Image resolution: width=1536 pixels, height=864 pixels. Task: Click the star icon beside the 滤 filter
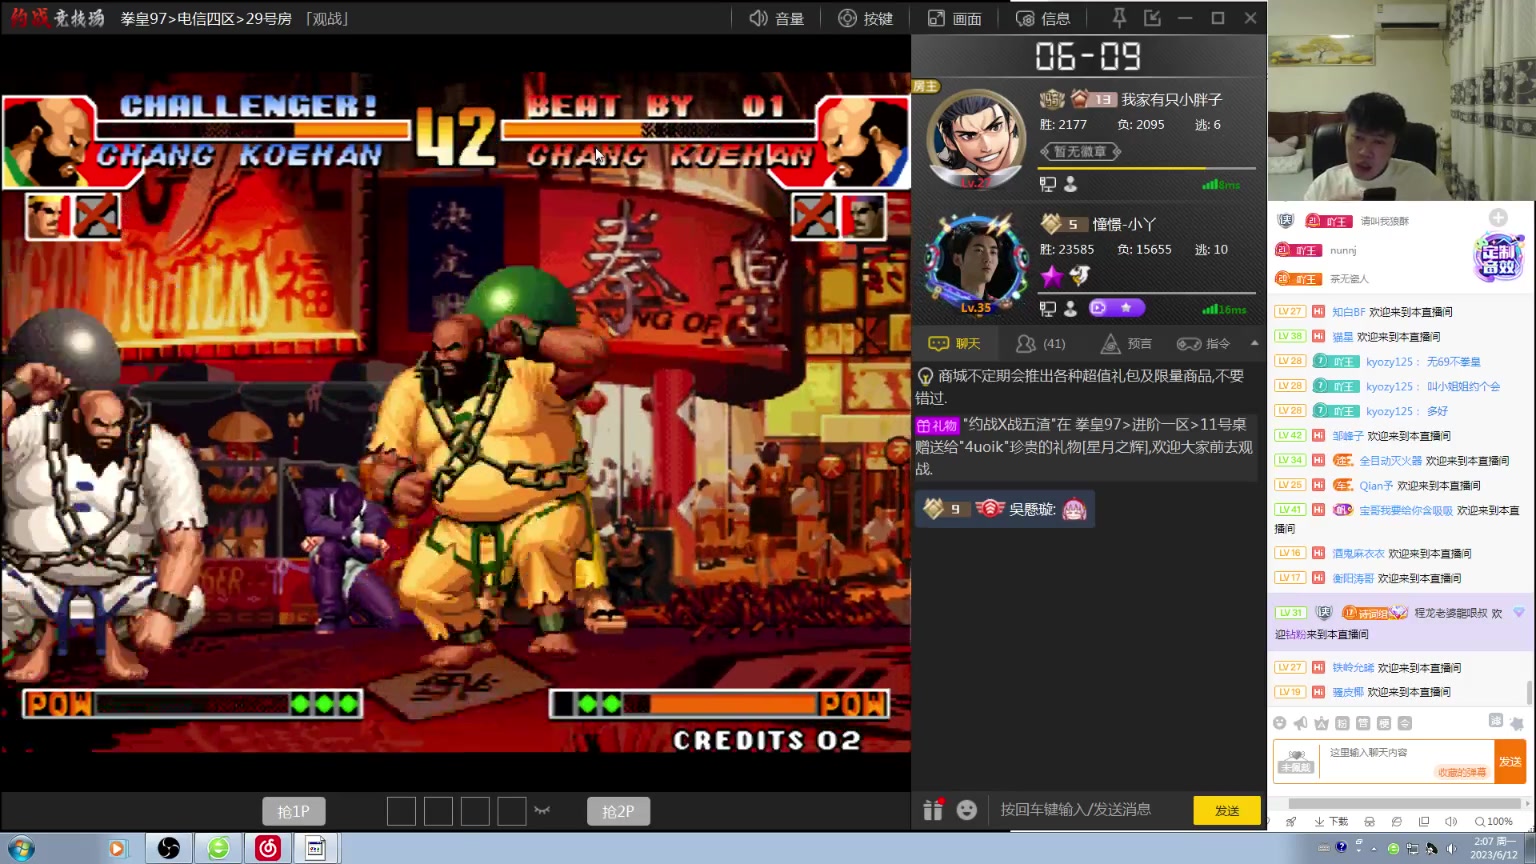click(1517, 723)
